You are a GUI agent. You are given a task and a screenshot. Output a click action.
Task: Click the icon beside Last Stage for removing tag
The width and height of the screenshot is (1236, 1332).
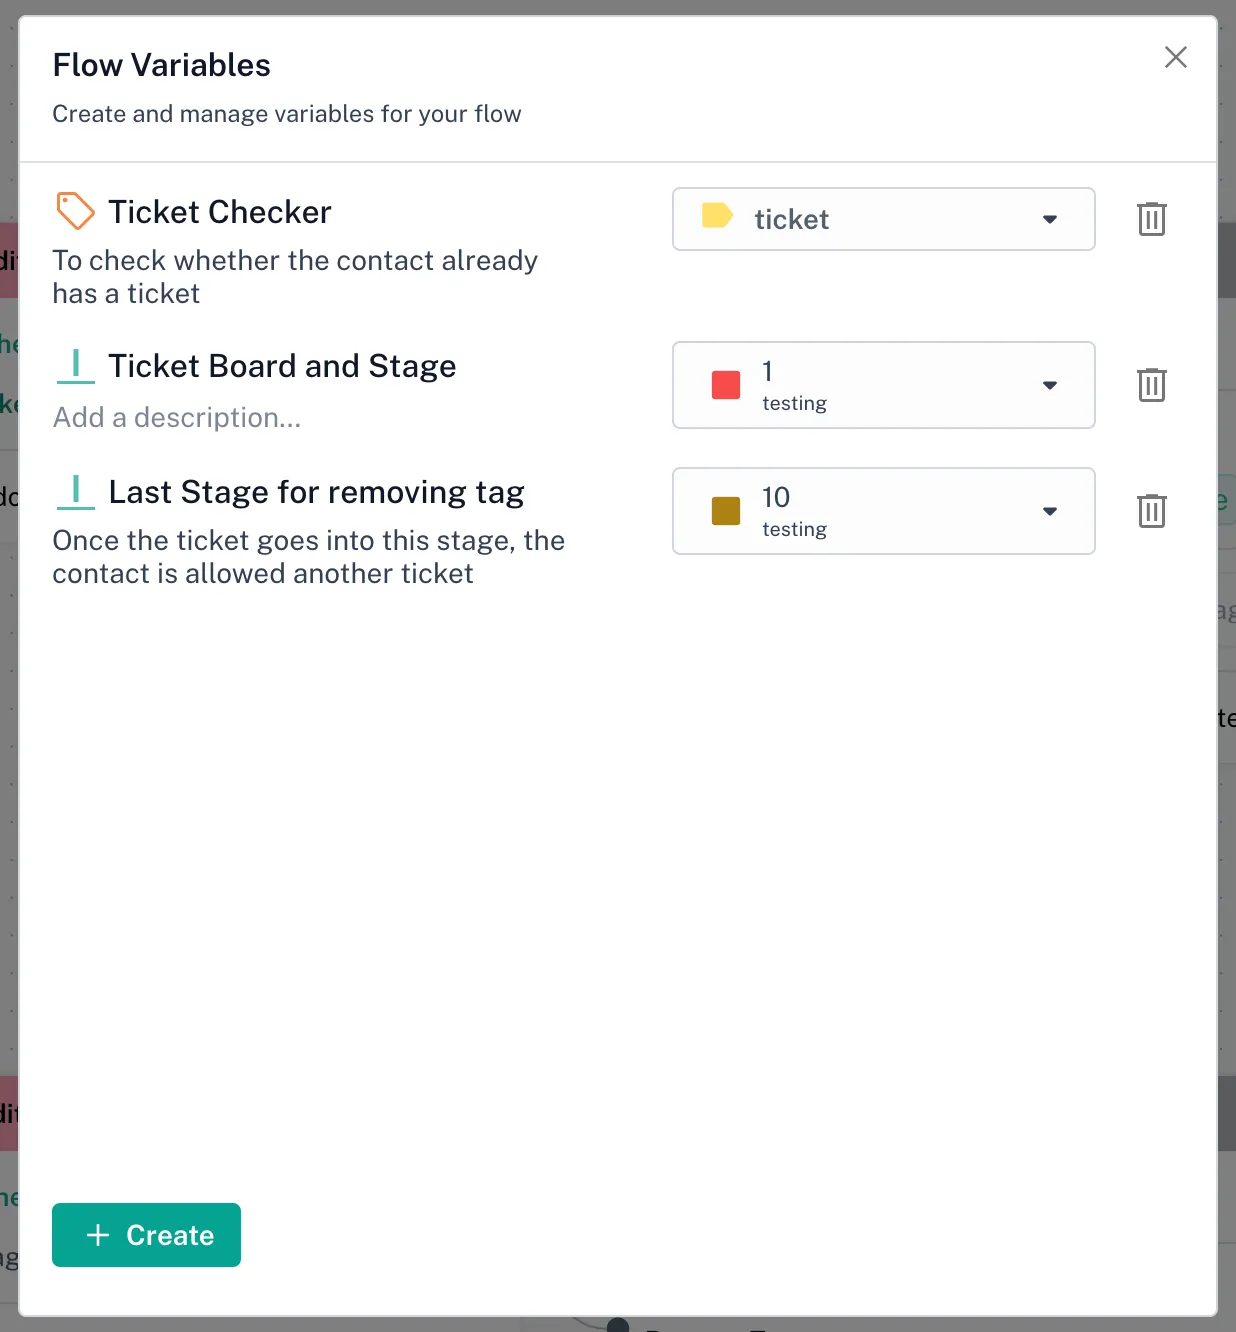coord(75,492)
